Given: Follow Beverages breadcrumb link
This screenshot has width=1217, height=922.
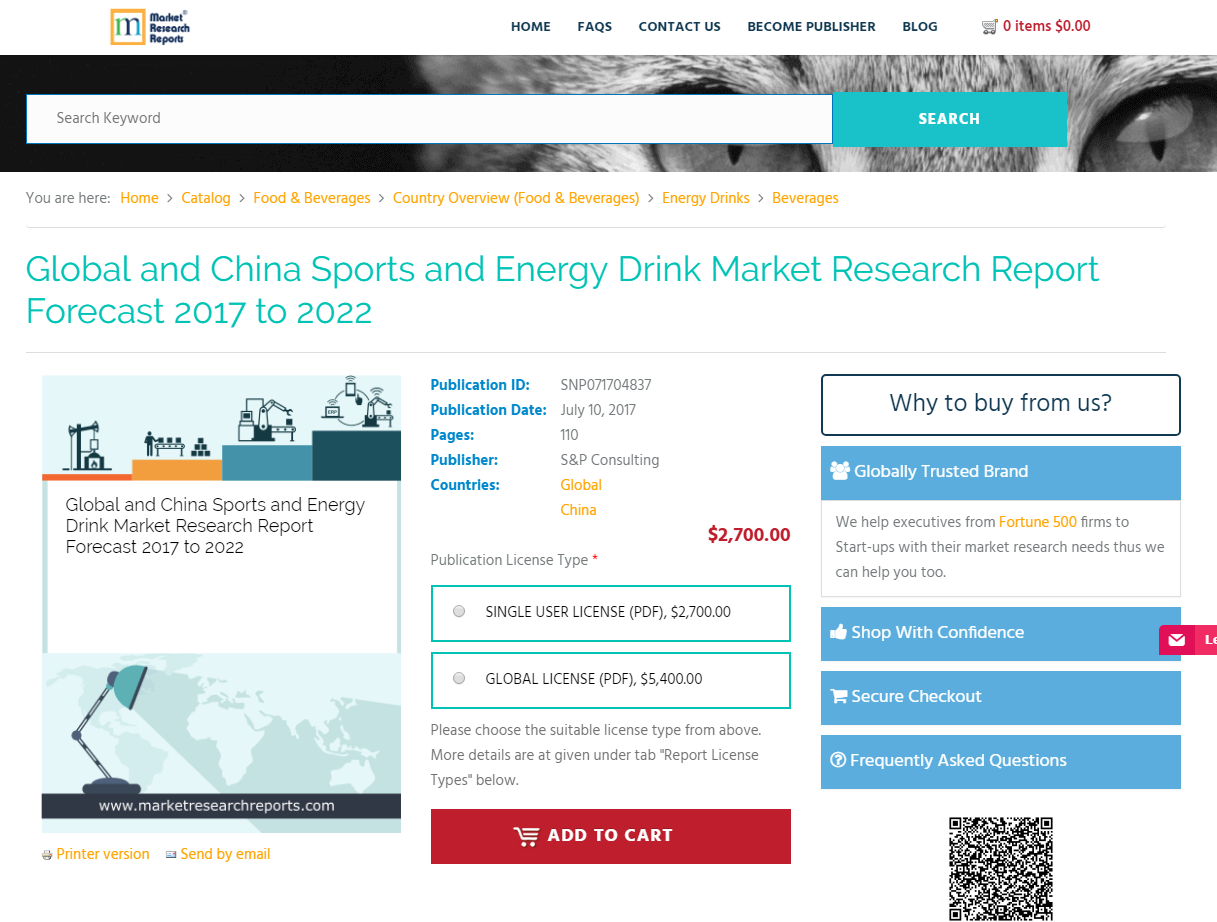Looking at the screenshot, I should (x=805, y=198).
